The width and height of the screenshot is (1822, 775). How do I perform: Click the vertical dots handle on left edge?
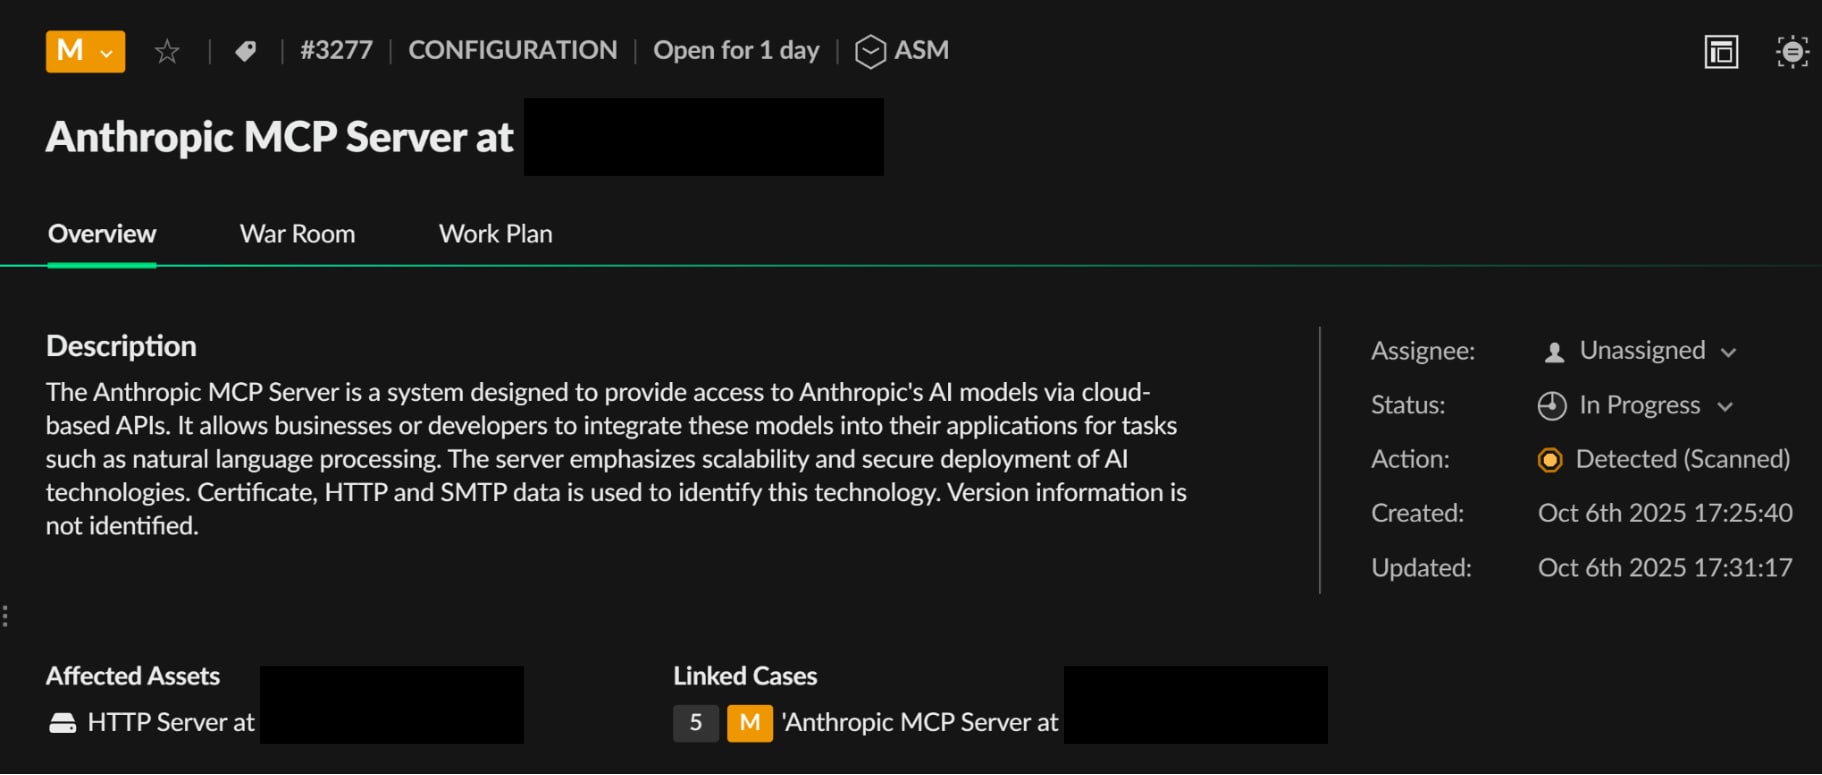[6, 616]
